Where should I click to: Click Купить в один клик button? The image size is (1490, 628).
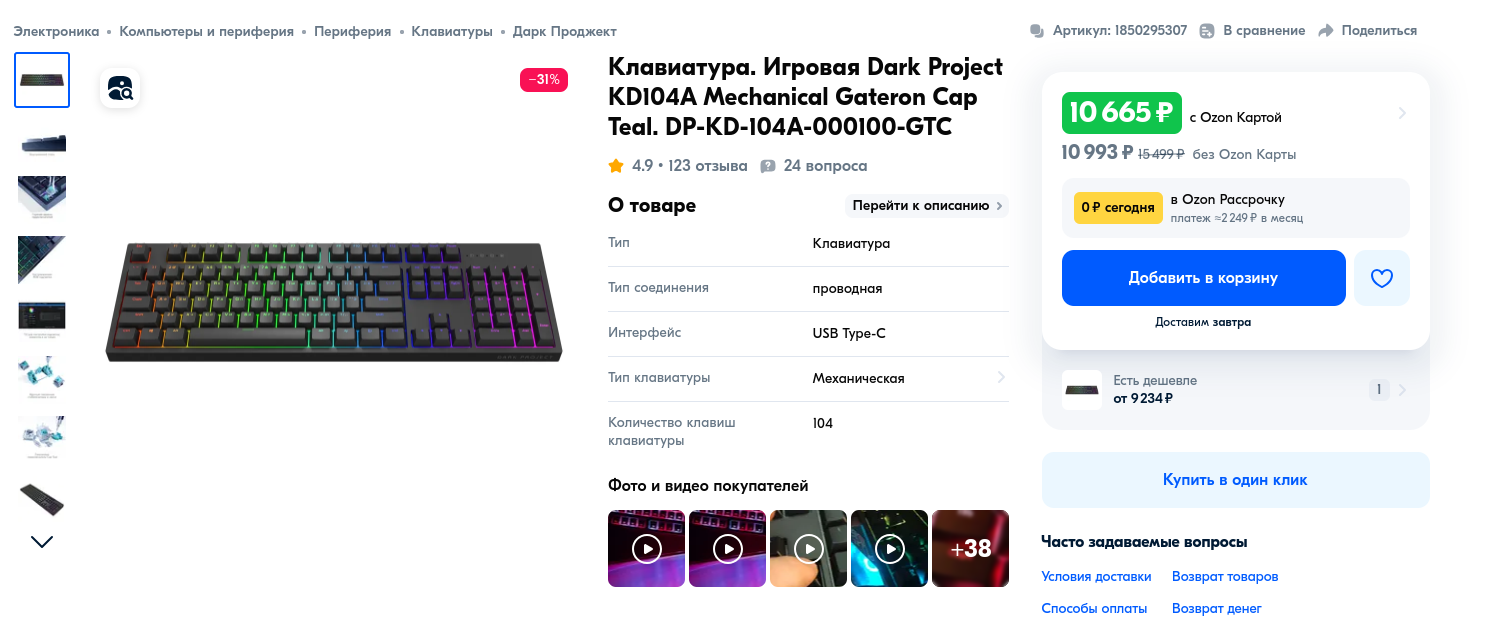click(1235, 480)
